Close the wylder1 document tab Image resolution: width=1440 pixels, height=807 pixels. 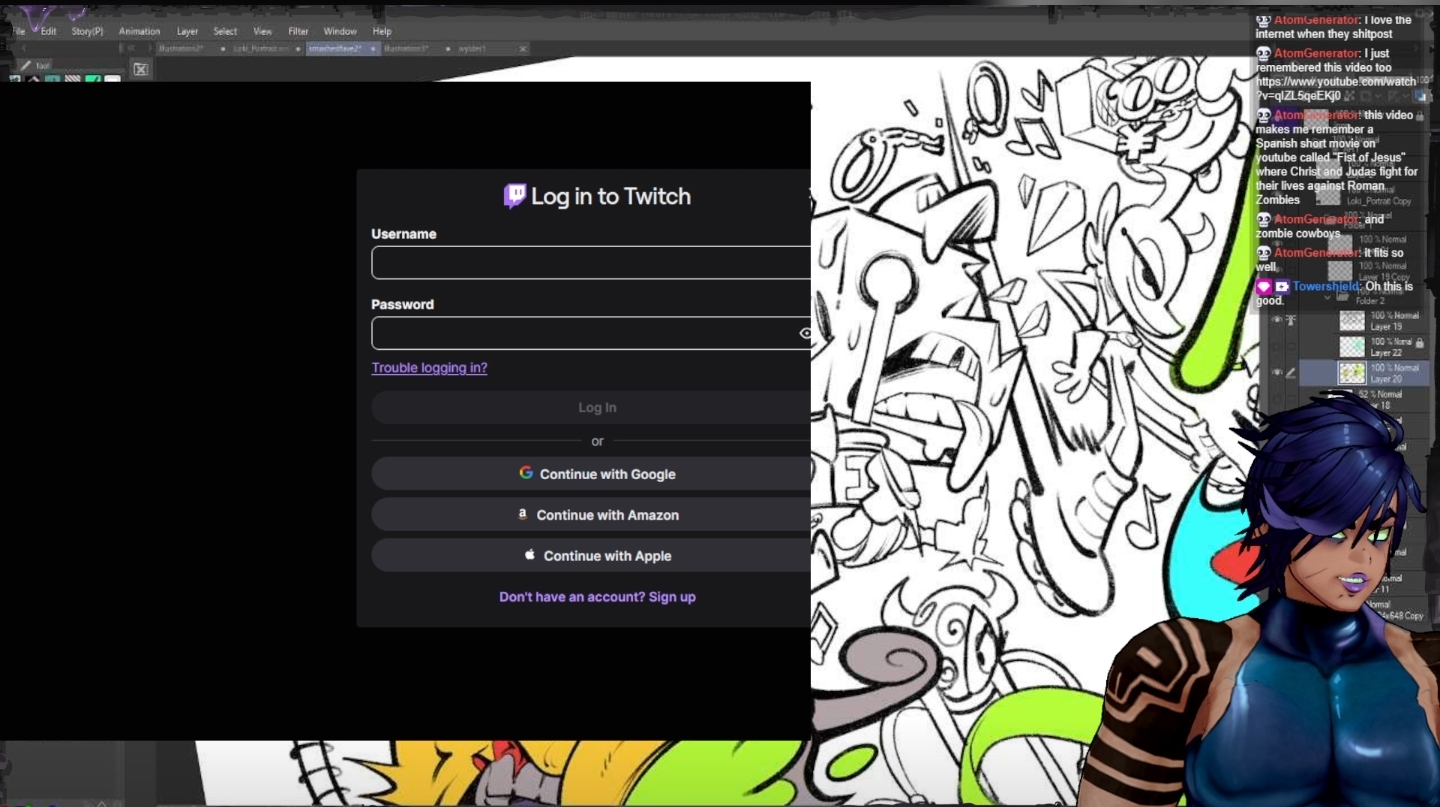tap(523, 48)
